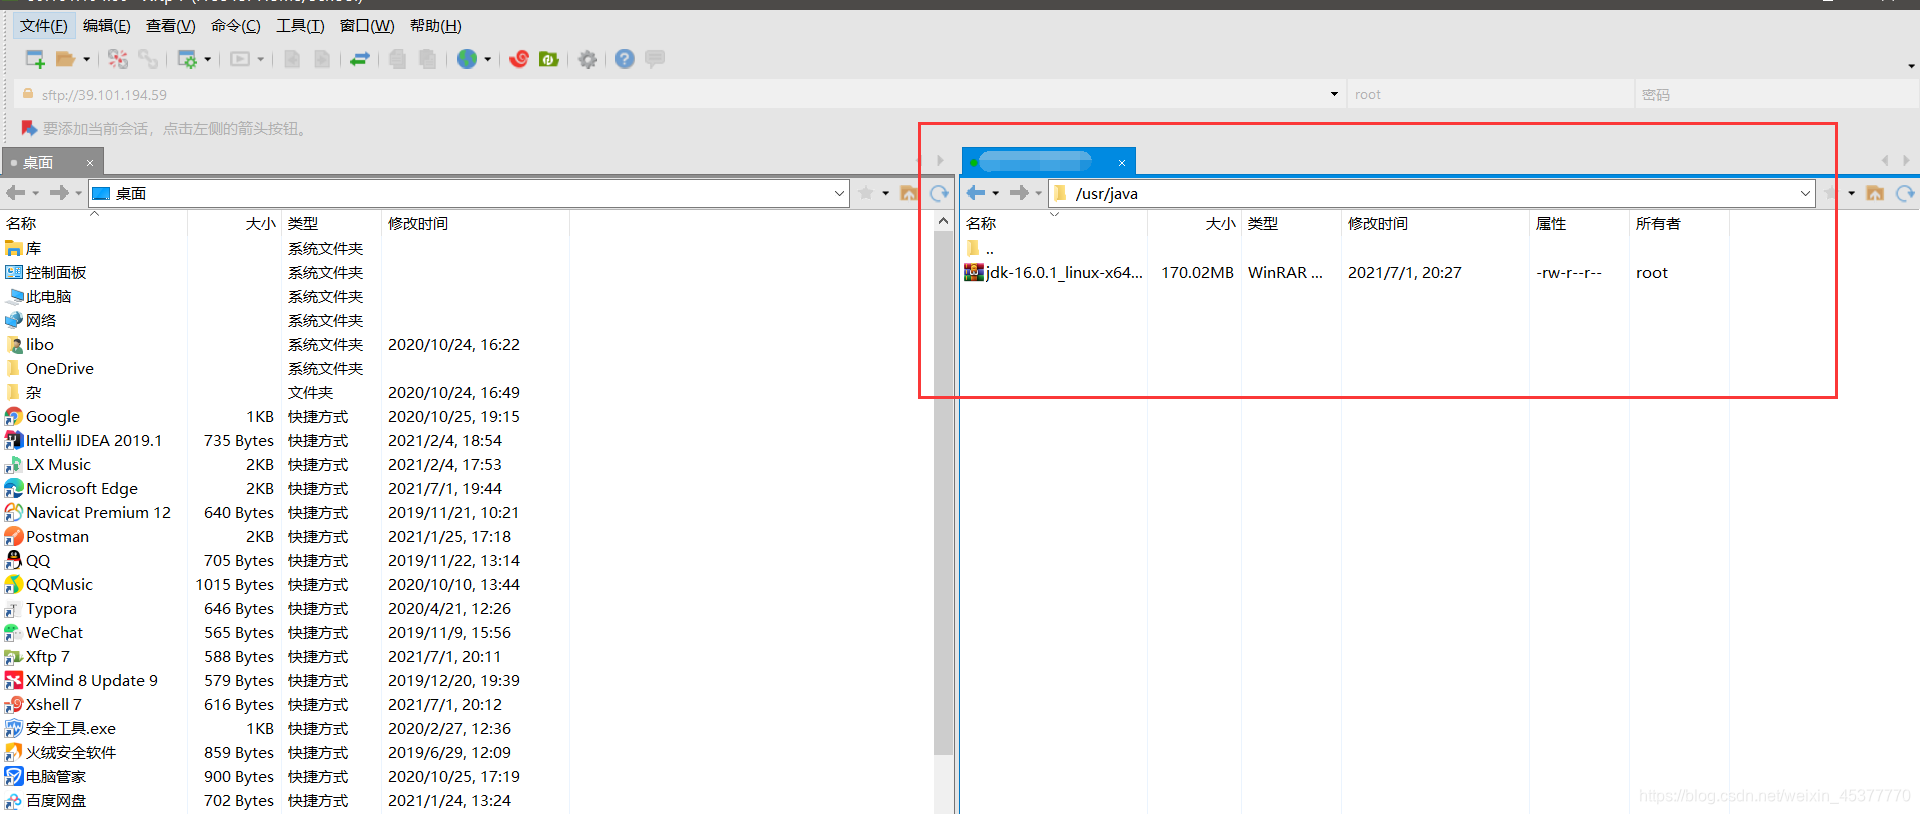
Task: Click the local pane favorites star icon
Action: point(866,193)
